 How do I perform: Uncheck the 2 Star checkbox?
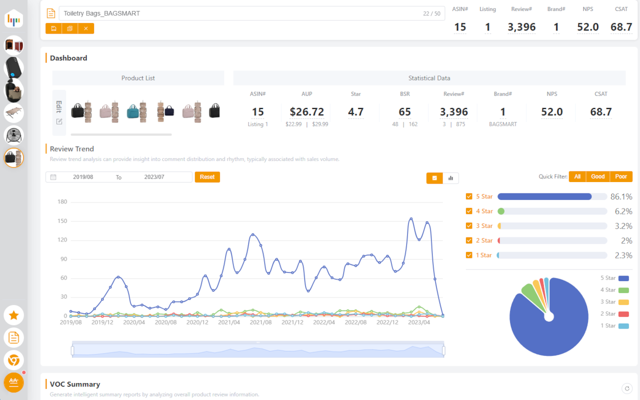pos(469,240)
